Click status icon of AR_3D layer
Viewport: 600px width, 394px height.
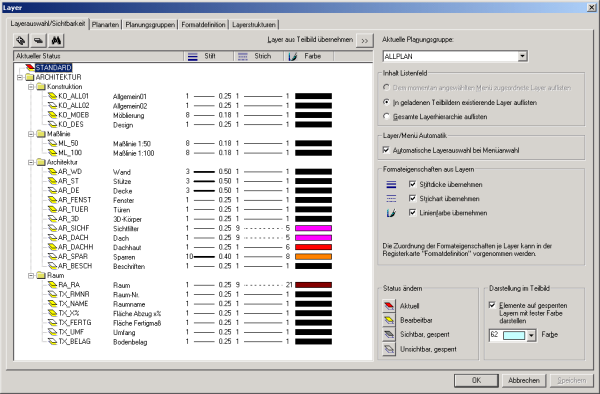tap(52, 219)
